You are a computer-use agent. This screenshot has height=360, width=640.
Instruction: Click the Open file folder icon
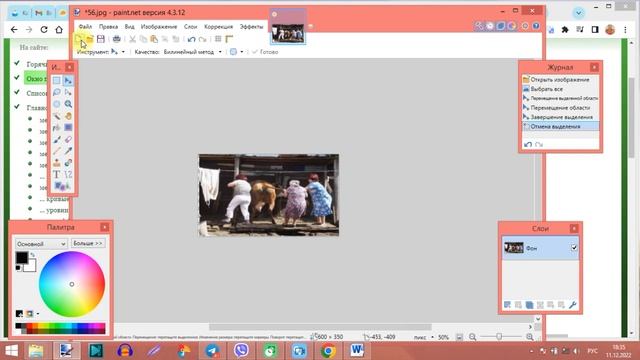tap(89, 39)
